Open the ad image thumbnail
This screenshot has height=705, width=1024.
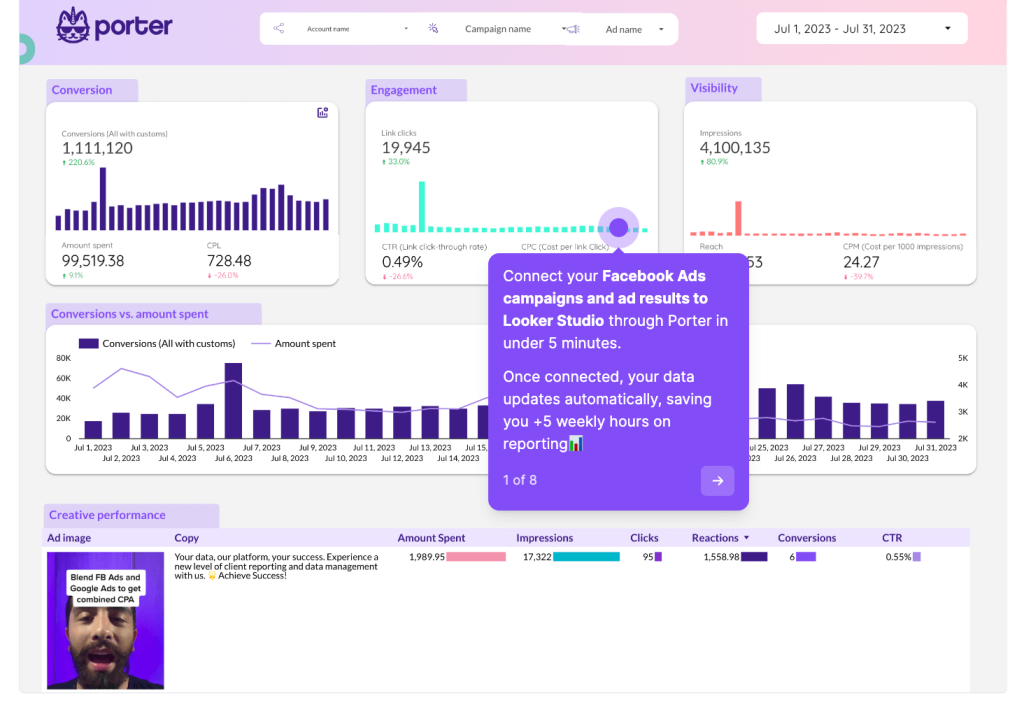click(x=105, y=620)
